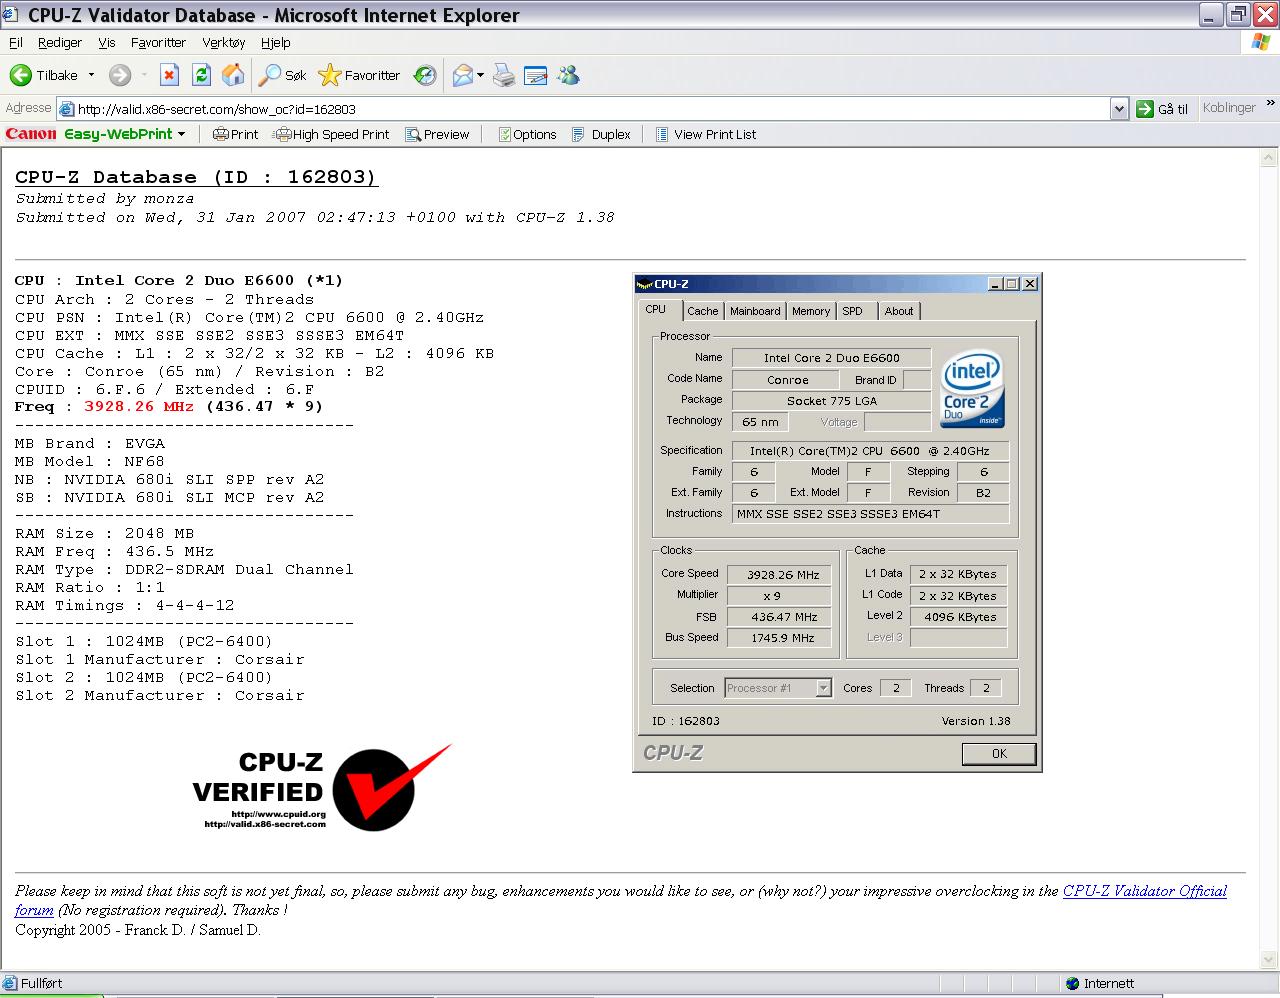1280x998 pixels.
Task: Click the page scrollbar up arrow
Action: pos(1269,158)
